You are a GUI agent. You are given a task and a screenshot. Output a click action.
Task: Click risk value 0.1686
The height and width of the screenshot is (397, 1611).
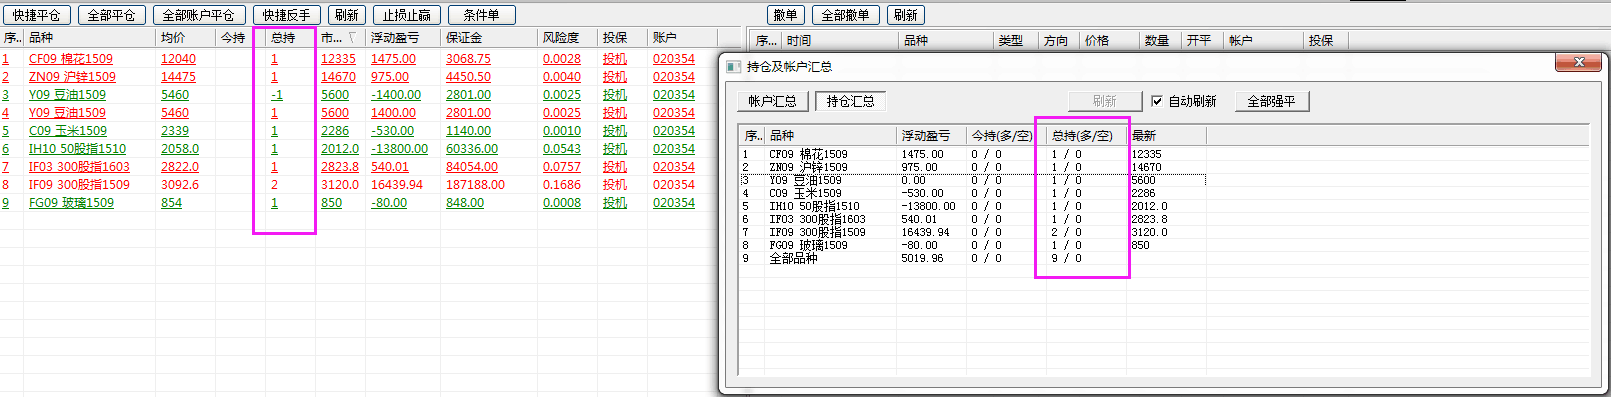(562, 185)
